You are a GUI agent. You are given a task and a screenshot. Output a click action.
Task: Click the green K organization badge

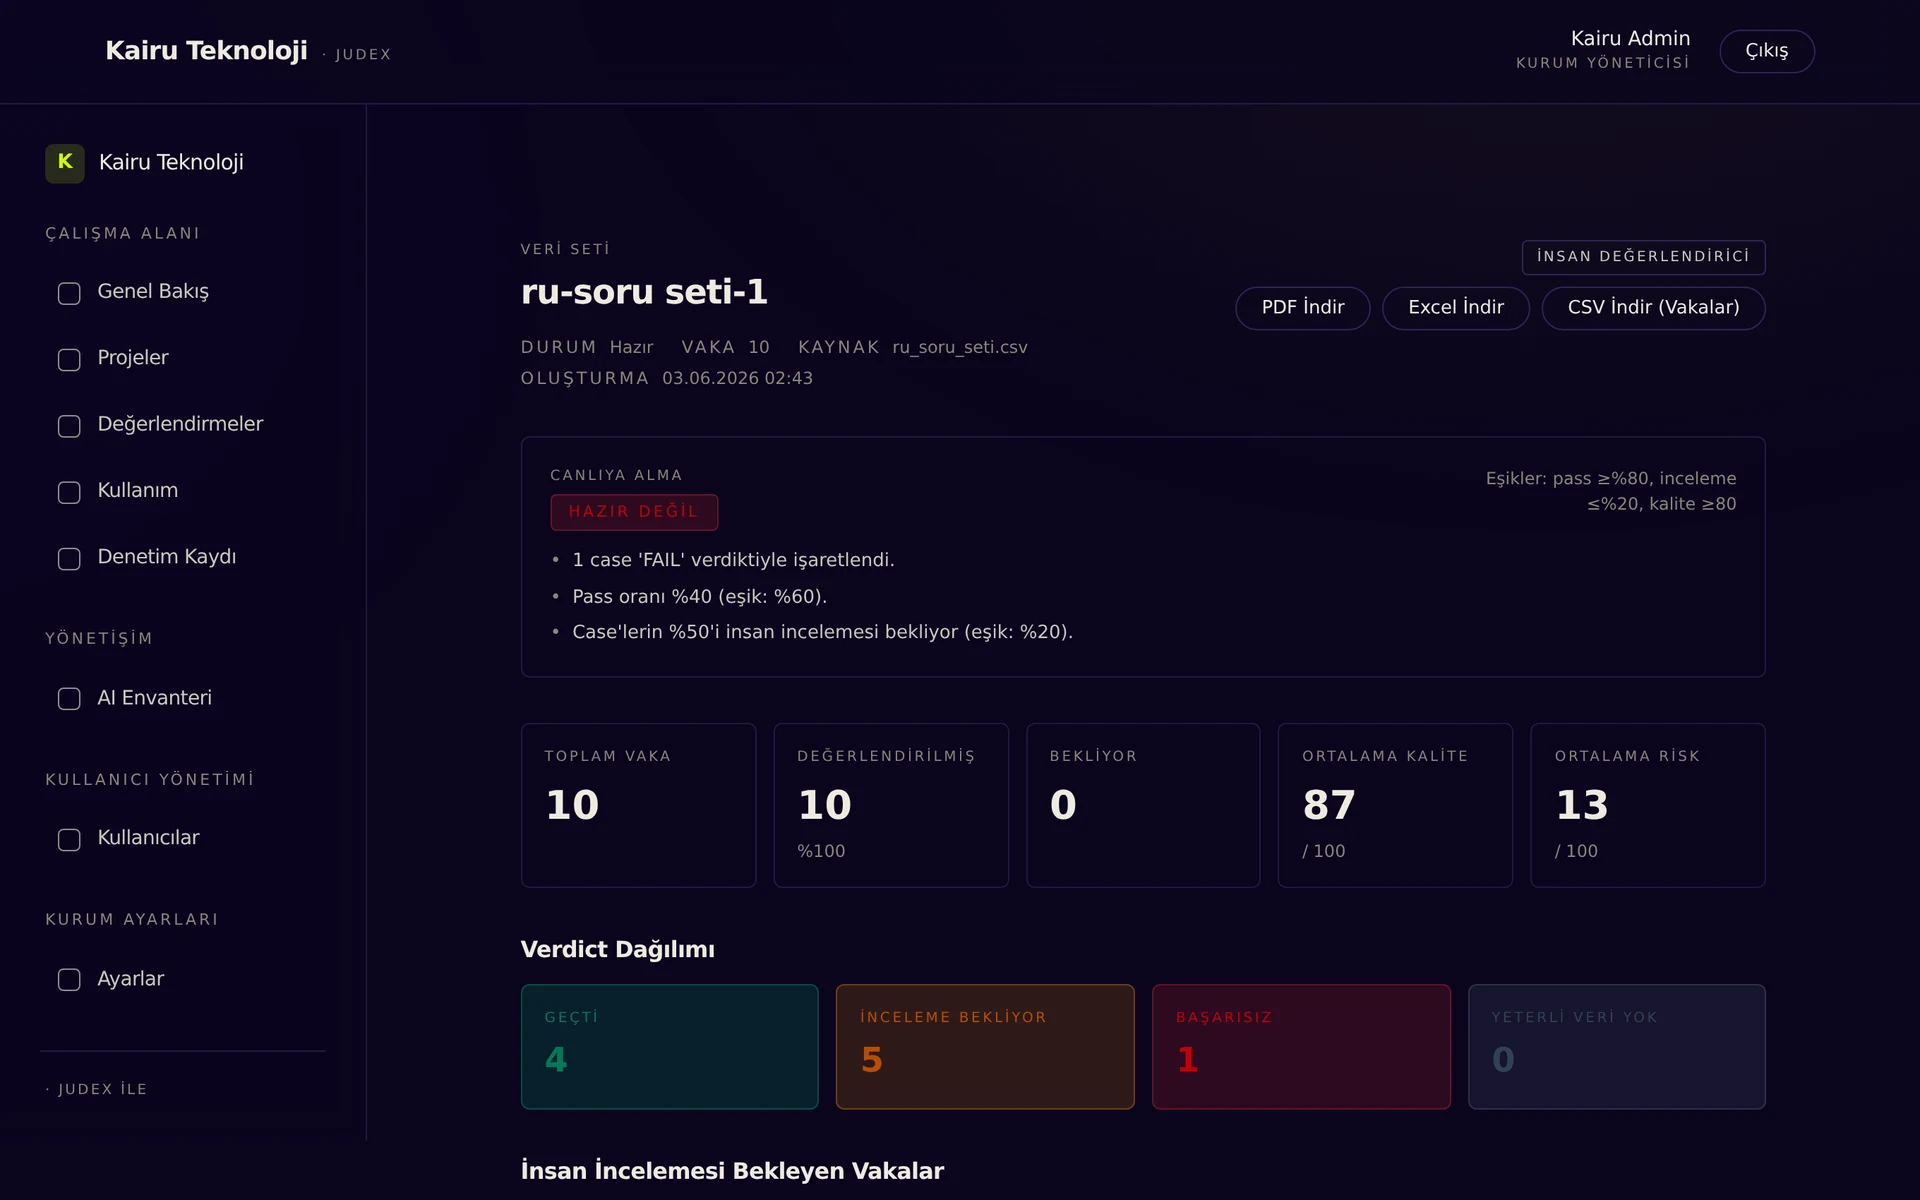pos(65,163)
